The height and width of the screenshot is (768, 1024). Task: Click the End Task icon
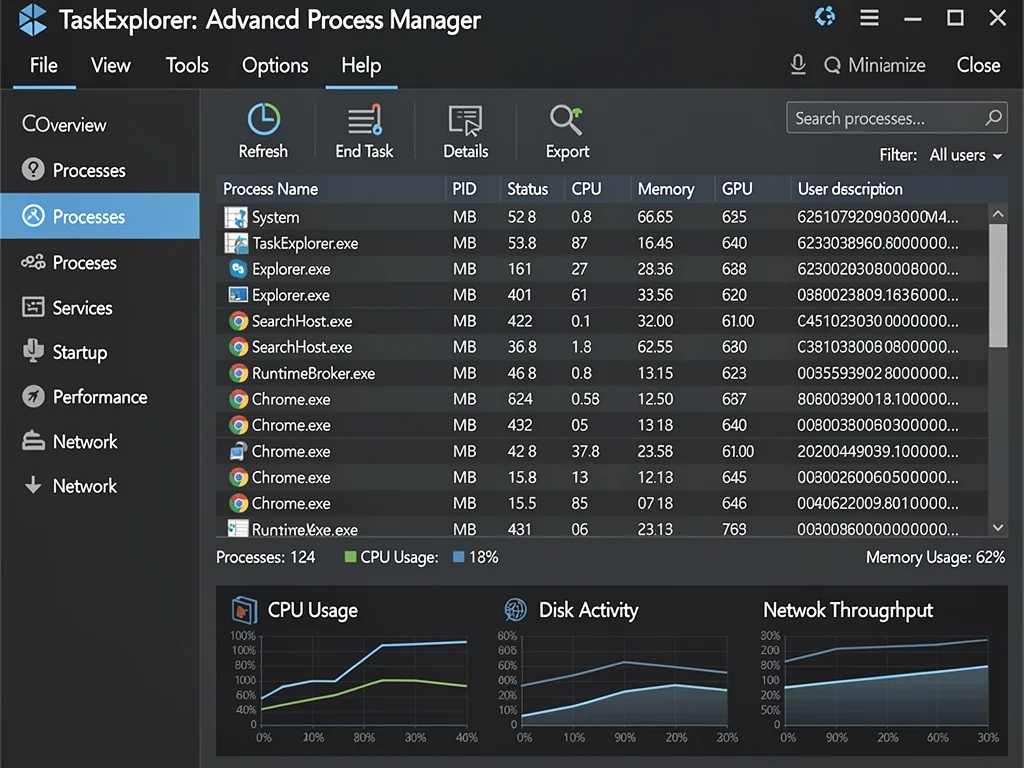click(x=364, y=120)
